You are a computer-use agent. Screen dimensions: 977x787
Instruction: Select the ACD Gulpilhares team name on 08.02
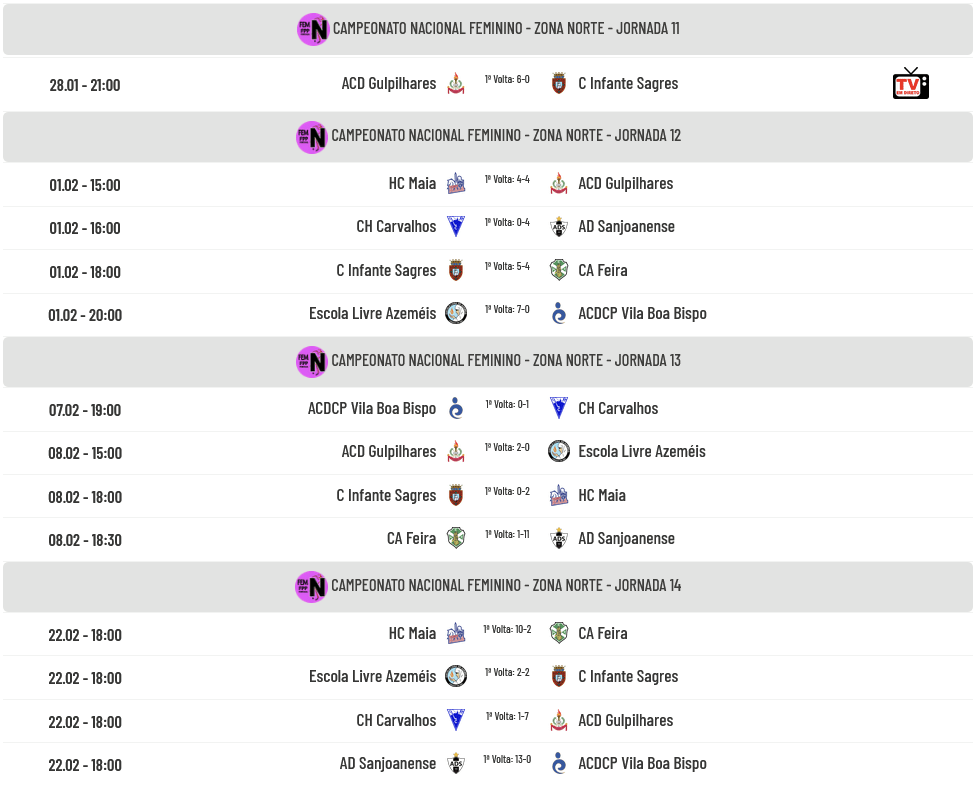point(389,452)
